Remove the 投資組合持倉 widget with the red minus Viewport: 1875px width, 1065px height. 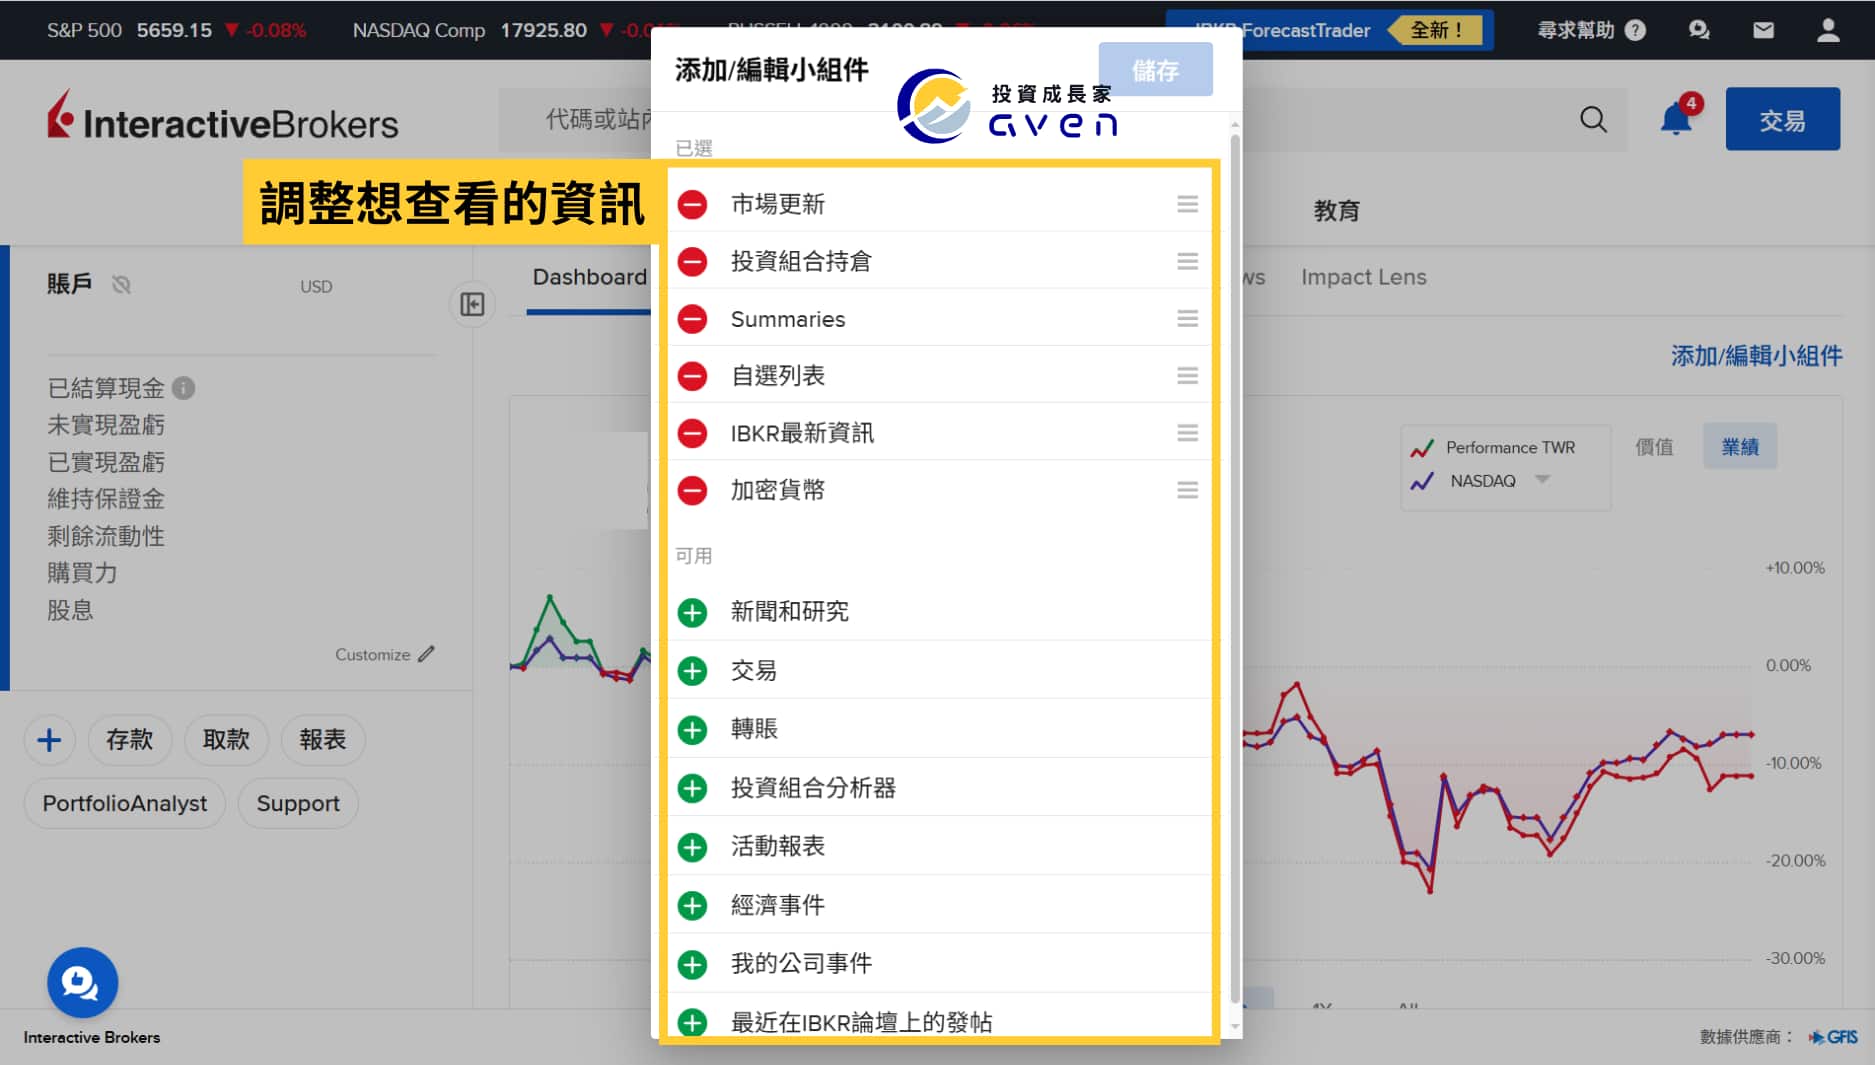click(x=692, y=262)
